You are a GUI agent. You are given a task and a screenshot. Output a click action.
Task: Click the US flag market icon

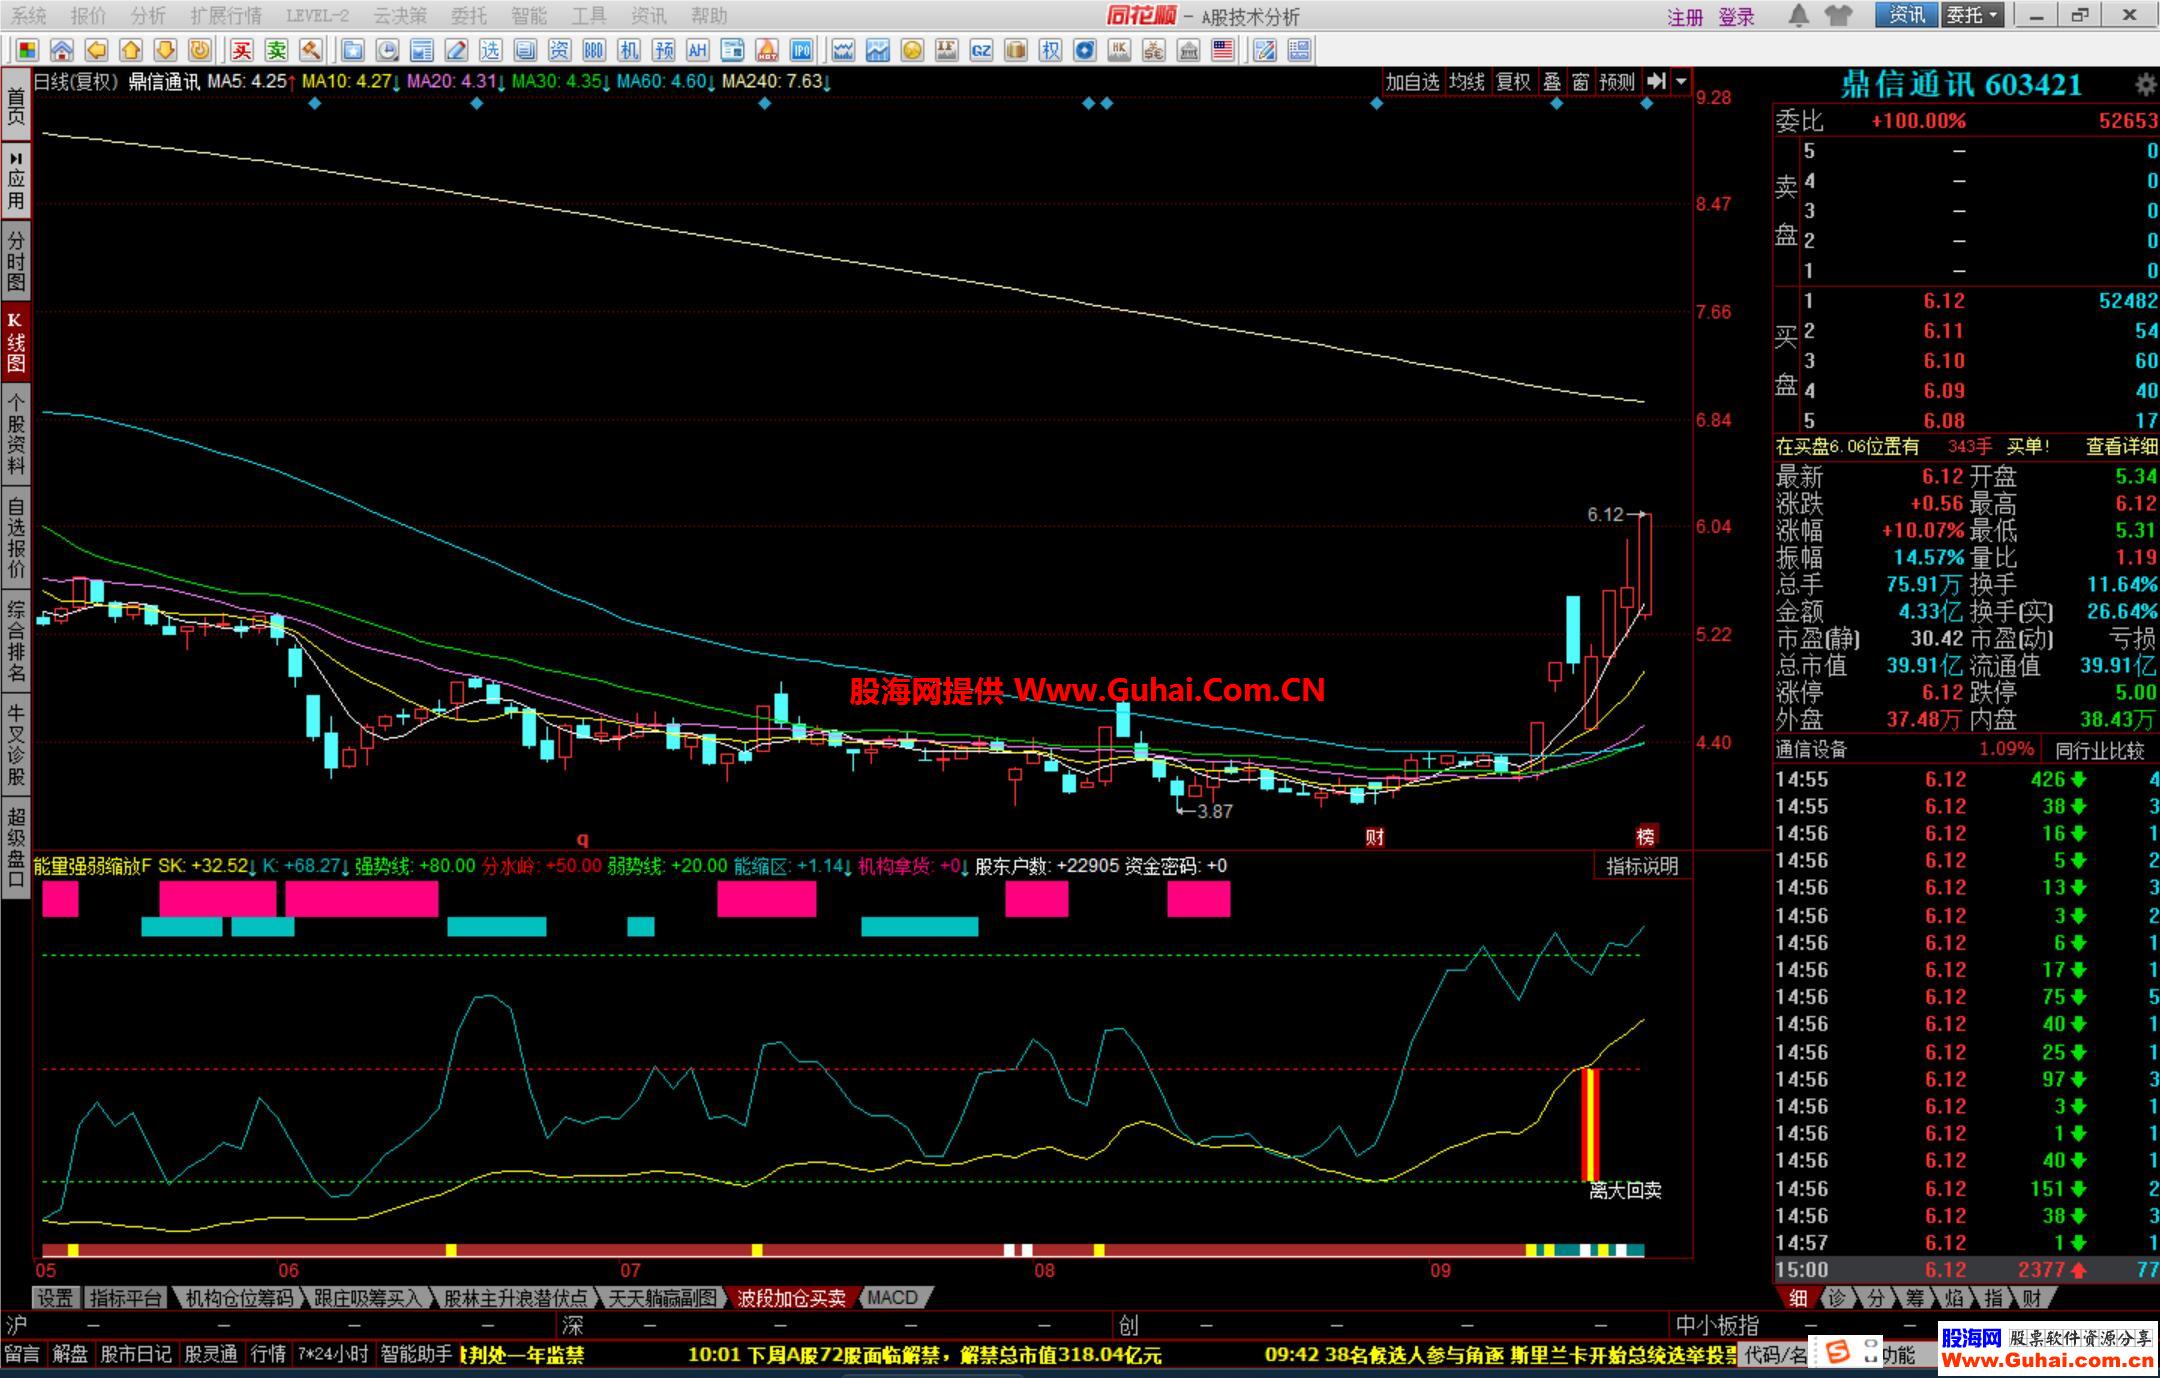tap(1223, 50)
